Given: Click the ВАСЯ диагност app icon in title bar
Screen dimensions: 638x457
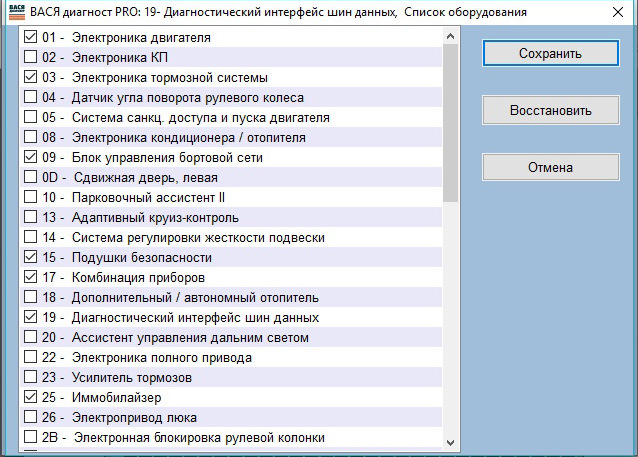Looking at the screenshot, I should click(17, 12).
